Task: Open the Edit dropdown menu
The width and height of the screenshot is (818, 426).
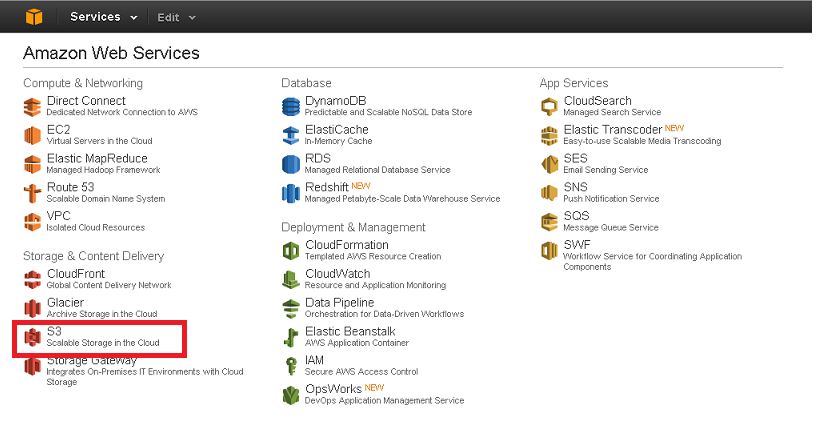Action: (176, 17)
